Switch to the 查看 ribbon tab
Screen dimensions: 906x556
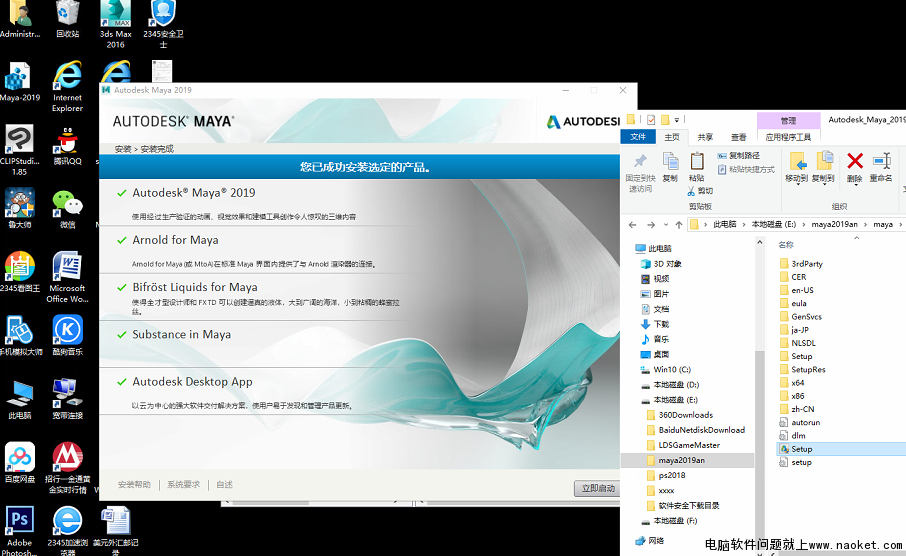(x=738, y=137)
